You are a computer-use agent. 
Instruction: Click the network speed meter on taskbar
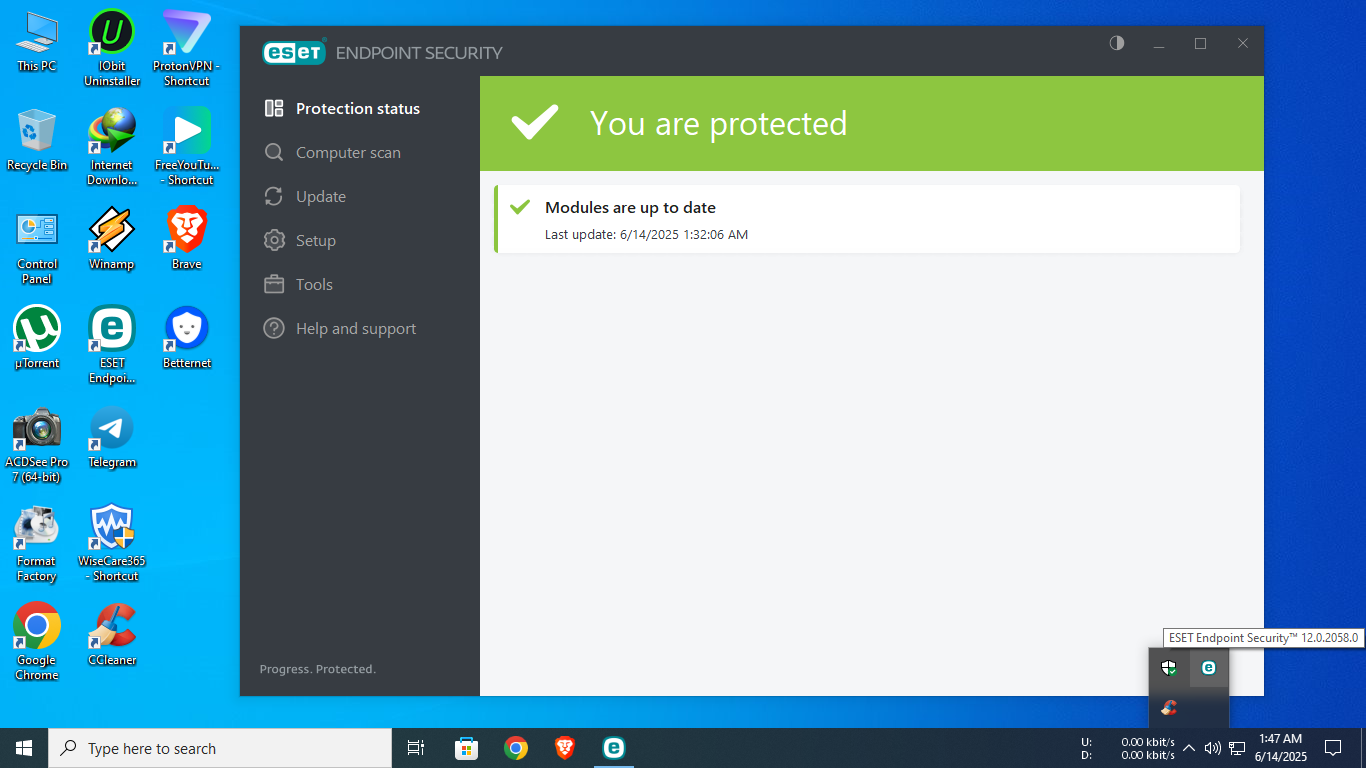coord(1128,748)
